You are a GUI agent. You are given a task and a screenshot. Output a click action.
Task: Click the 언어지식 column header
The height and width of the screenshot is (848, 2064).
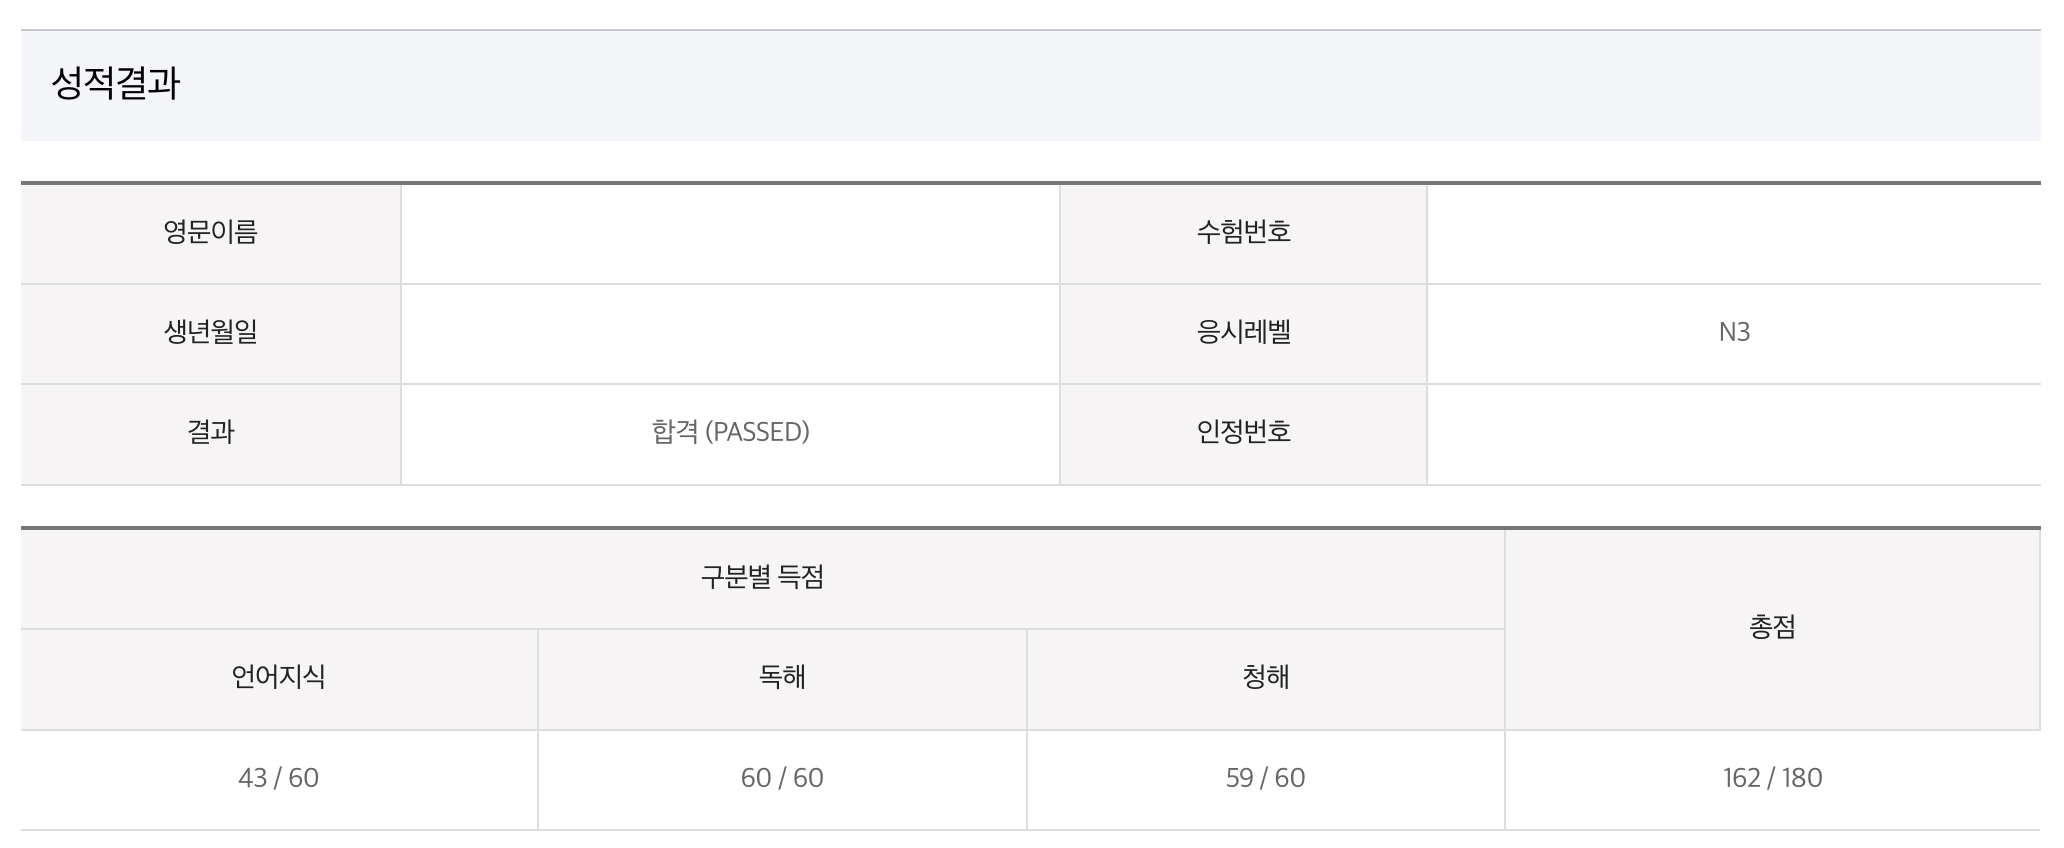click(x=278, y=677)
